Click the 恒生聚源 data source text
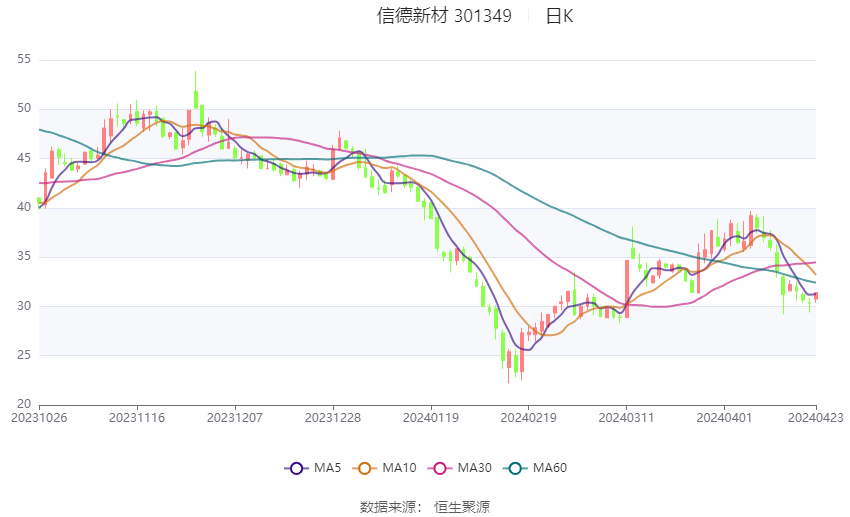850x517 pixels. [462, 507]
